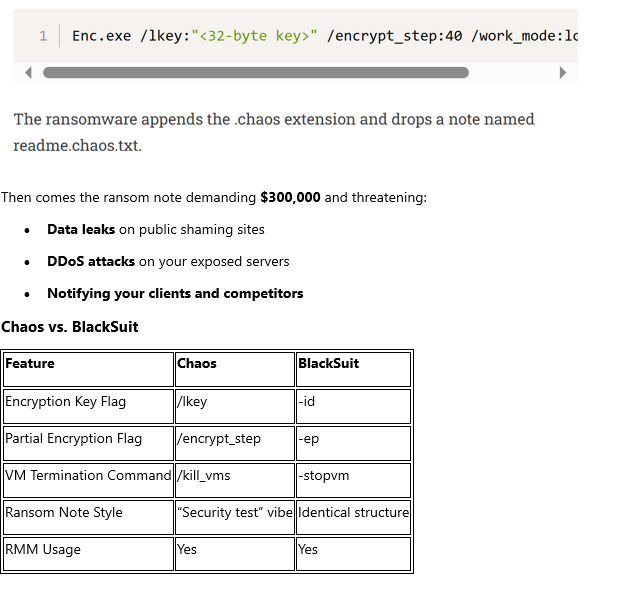The width and height of the screenshot is (624, 592).
Task: Click "Notifying your clients and competitors" bullet
Action: pyautogui.click(x=175, y=294)
